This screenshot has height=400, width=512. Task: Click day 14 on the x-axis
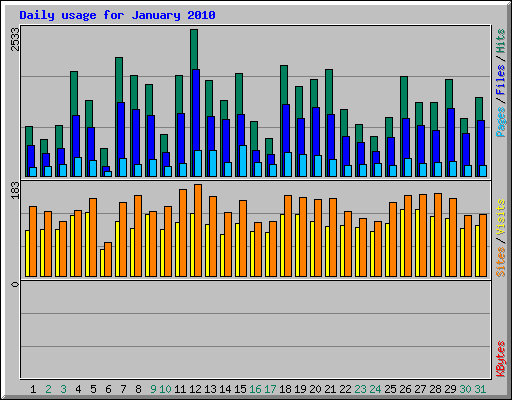tap(225, 389)
